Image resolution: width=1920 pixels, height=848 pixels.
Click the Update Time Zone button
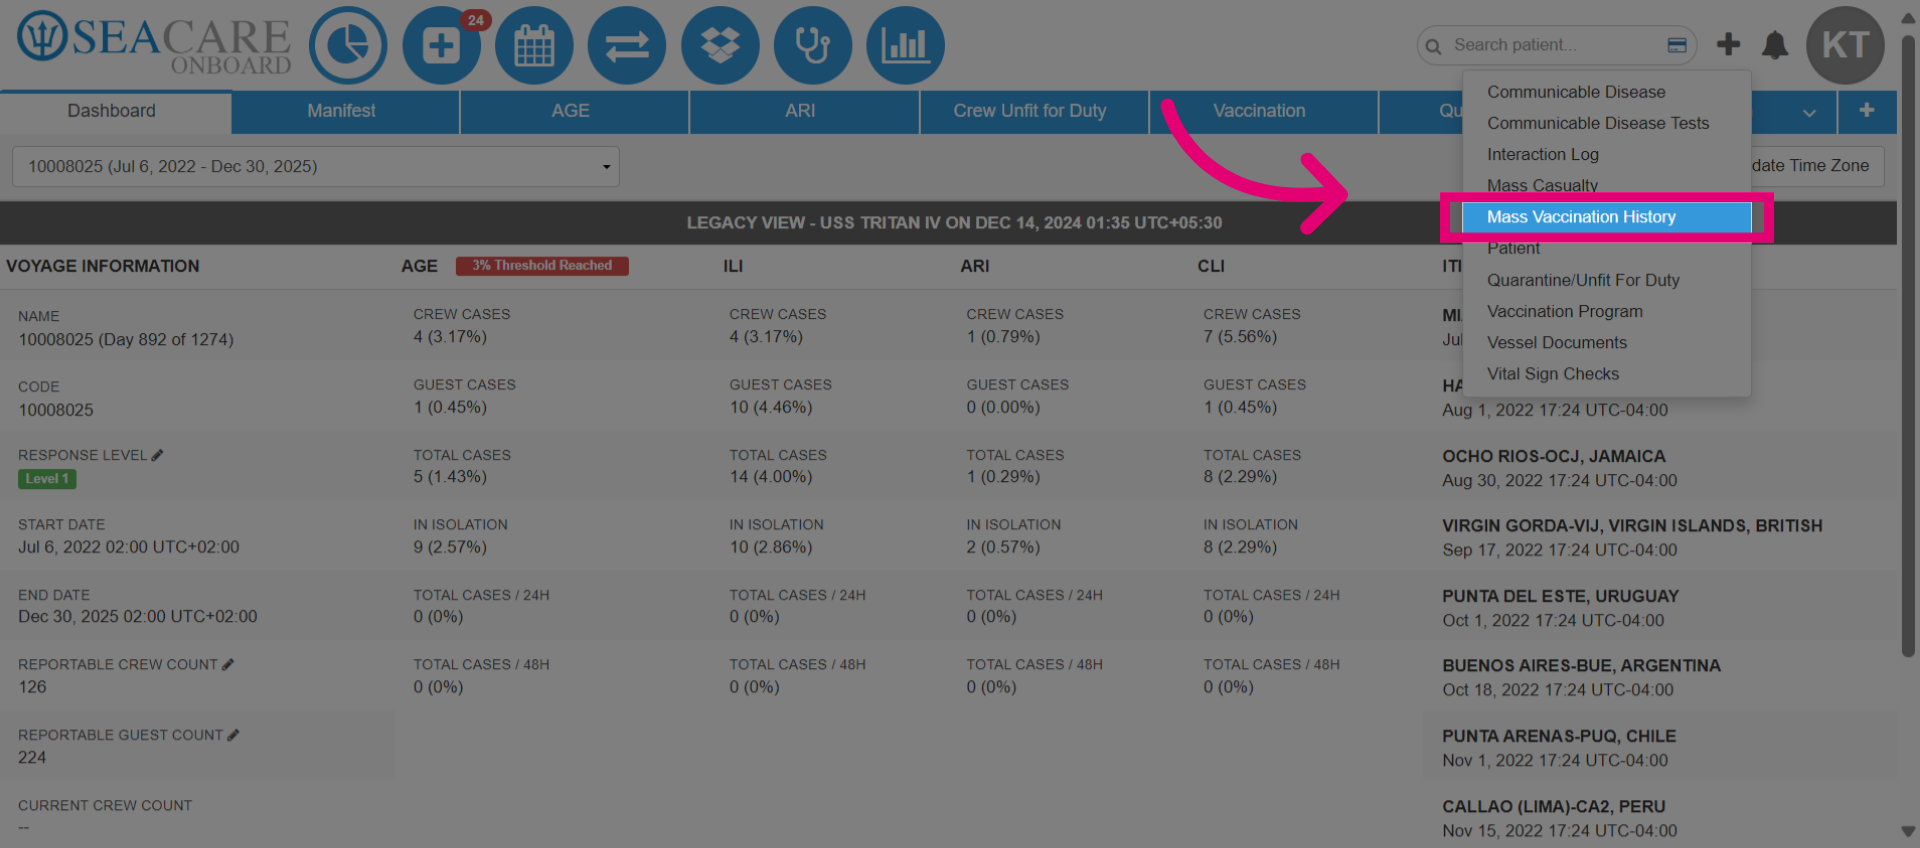point(1817,166)
